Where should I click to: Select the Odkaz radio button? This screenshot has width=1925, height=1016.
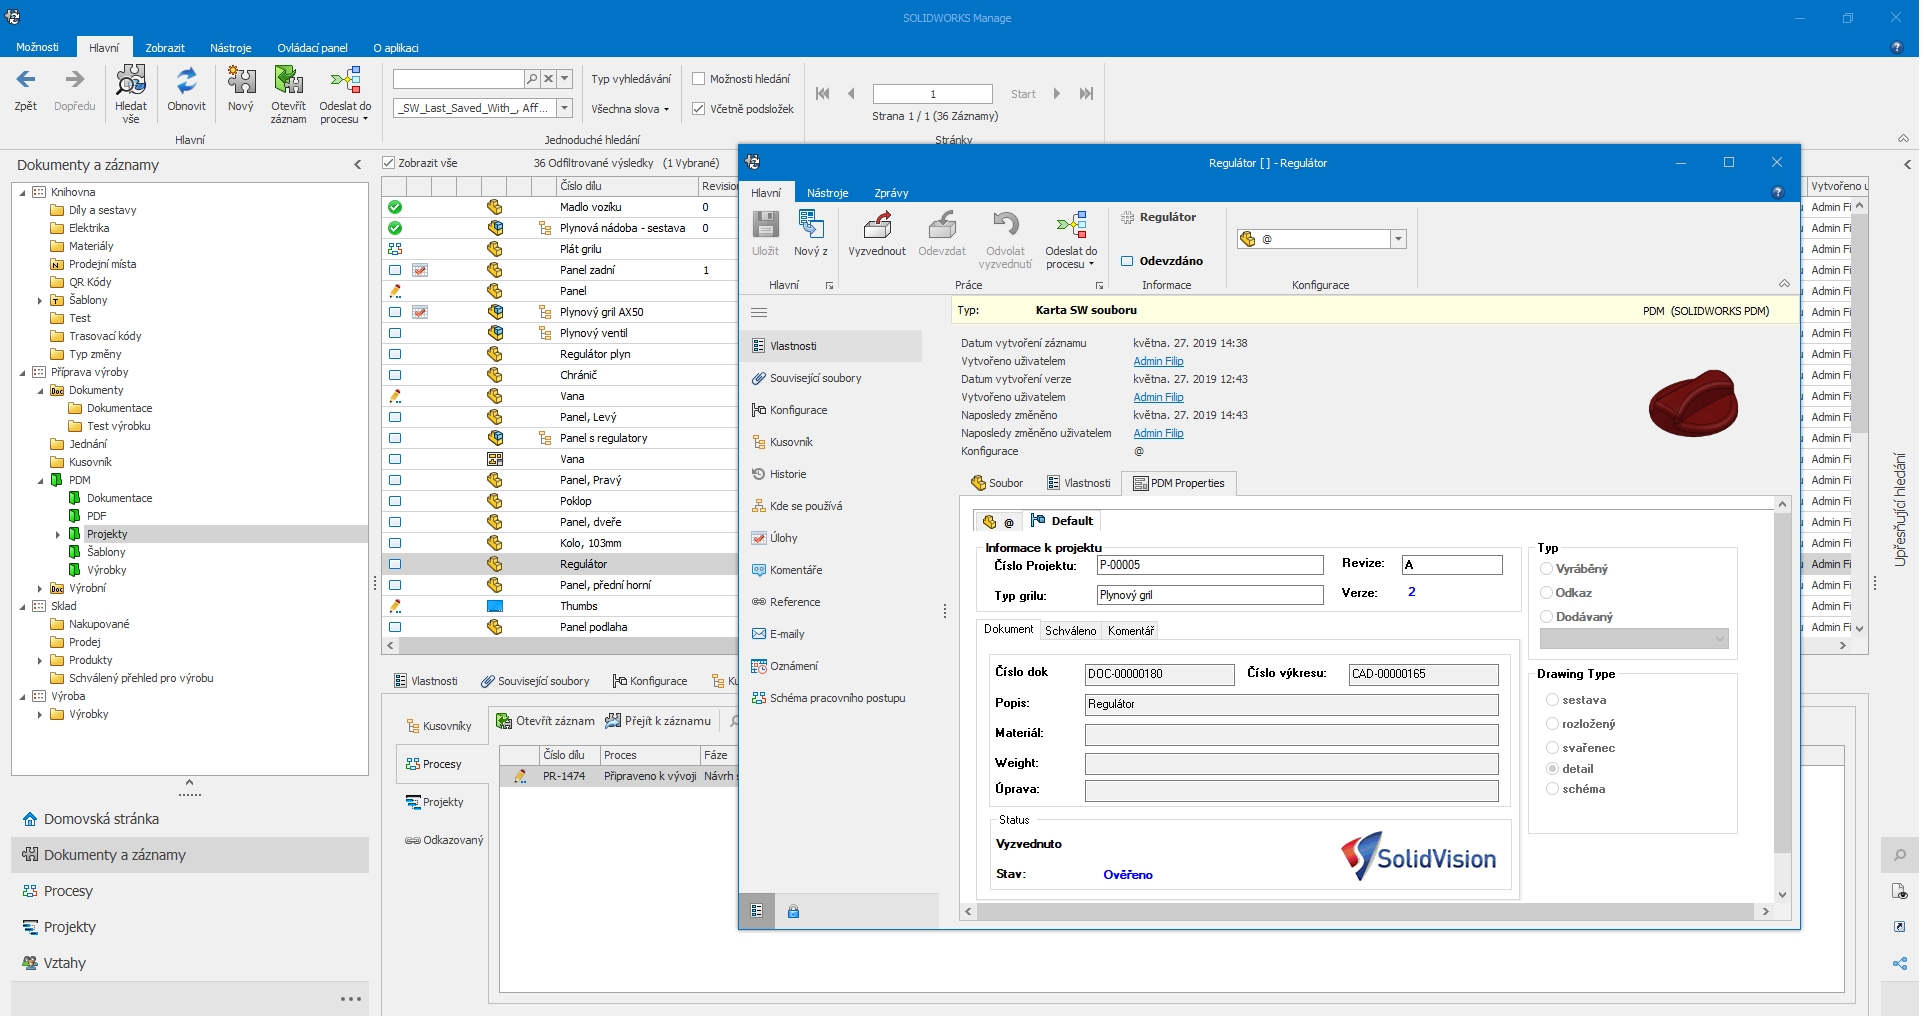click(x=1547, y=593)
